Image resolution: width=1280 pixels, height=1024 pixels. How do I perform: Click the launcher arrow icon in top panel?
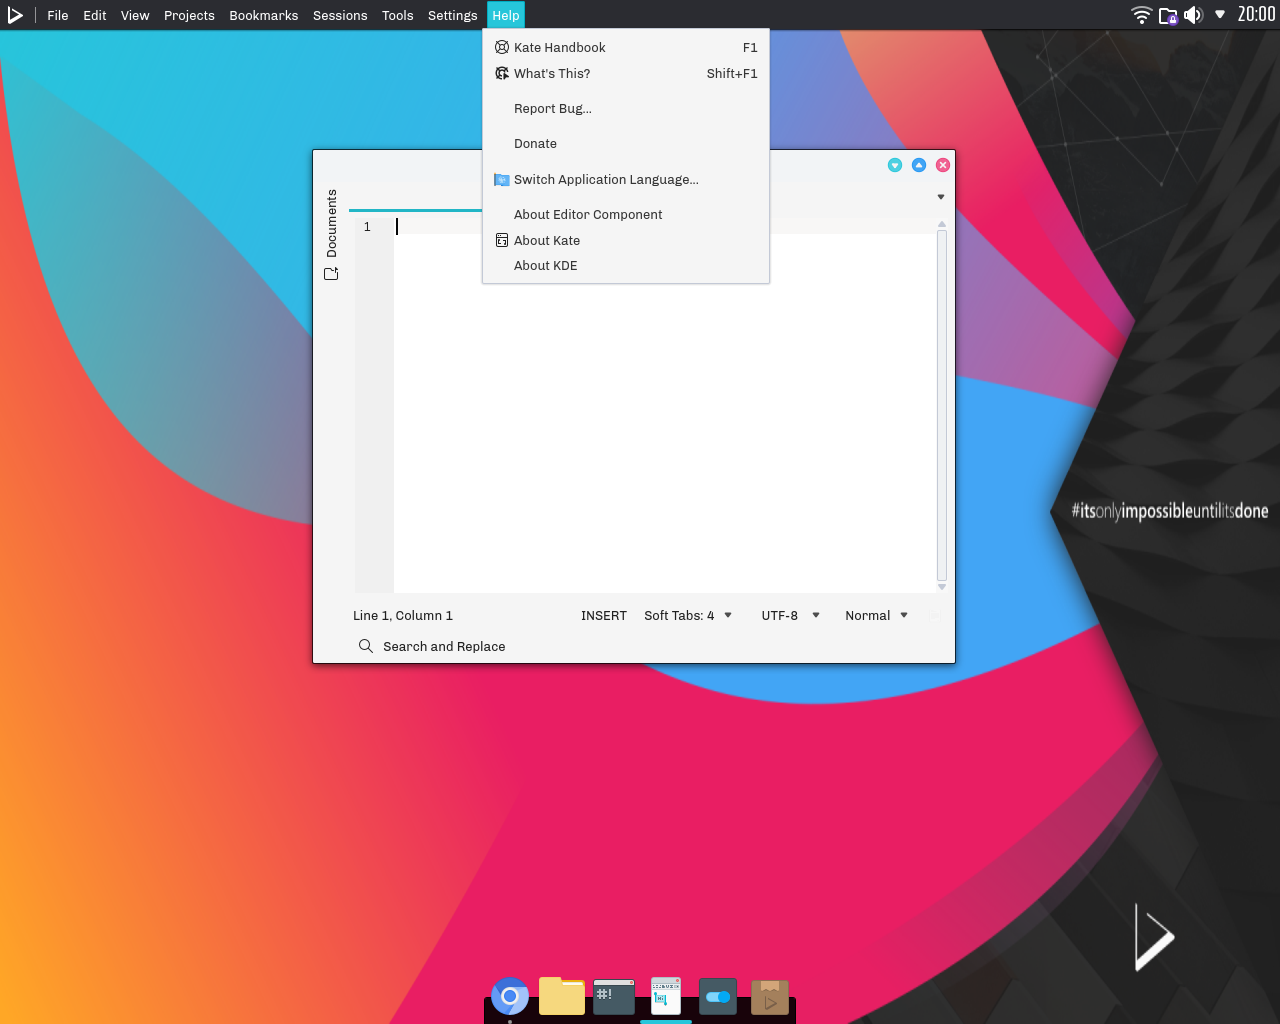coord(15,15)
